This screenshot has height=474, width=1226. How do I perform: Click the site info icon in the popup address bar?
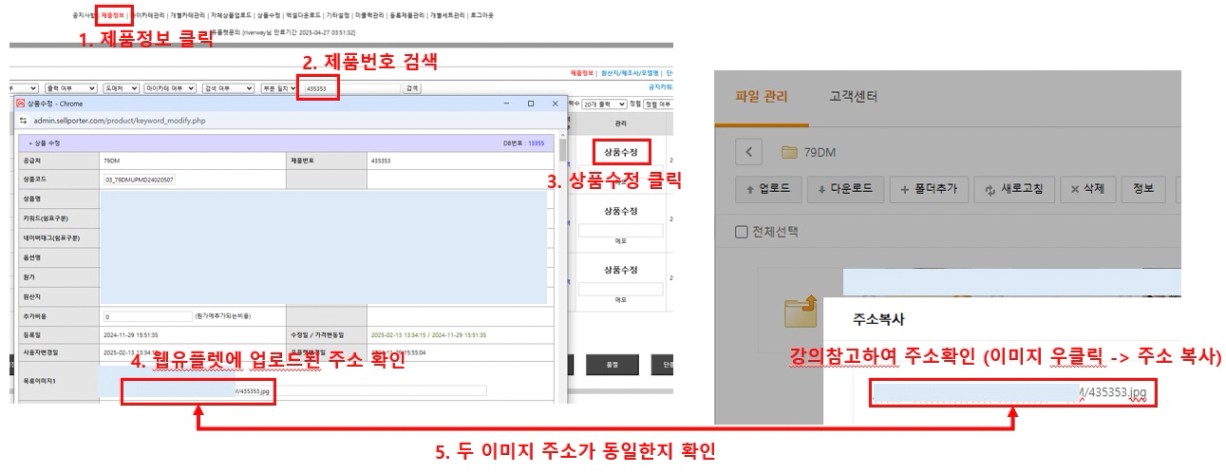pyautogui.click(x=23, y=120)
